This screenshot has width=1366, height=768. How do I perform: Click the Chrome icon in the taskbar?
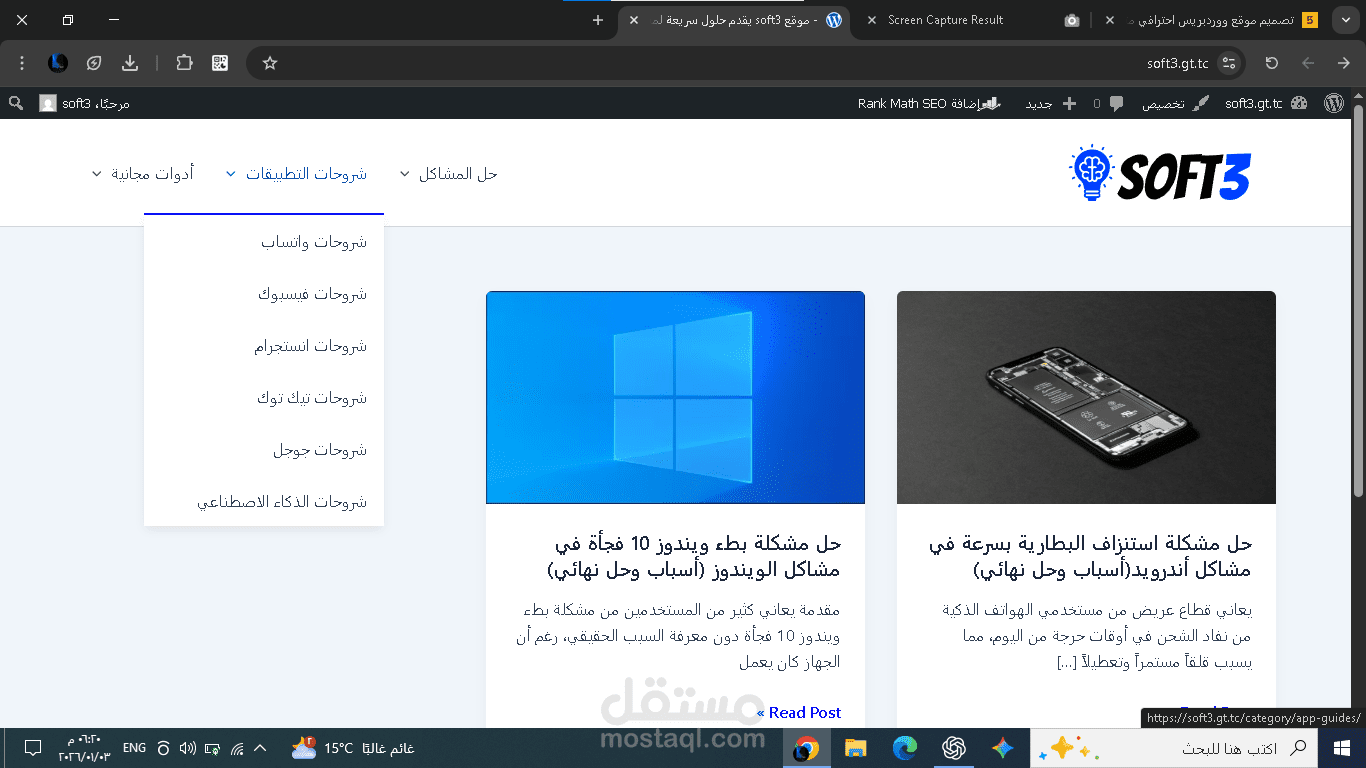806,748
